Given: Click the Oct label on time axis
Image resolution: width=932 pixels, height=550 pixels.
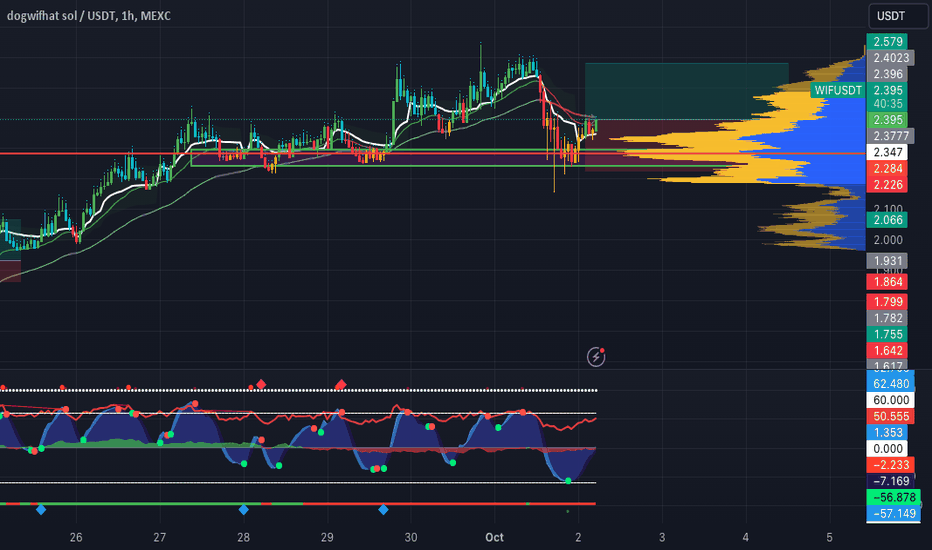Looking at the screenshot, I should coord(494,538).
